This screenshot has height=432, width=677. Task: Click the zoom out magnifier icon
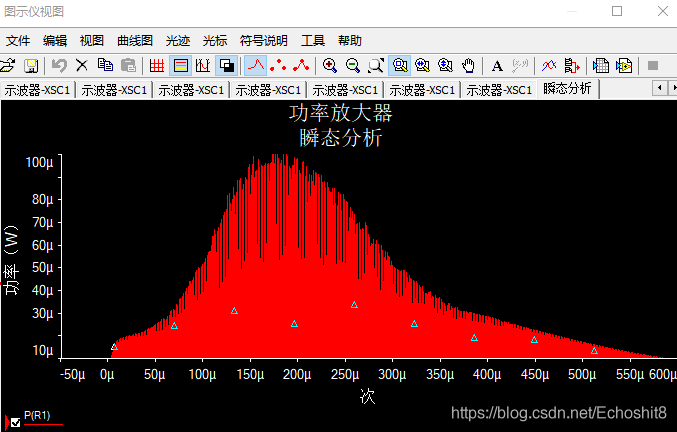pyautogui.click(x=353, y=66)
